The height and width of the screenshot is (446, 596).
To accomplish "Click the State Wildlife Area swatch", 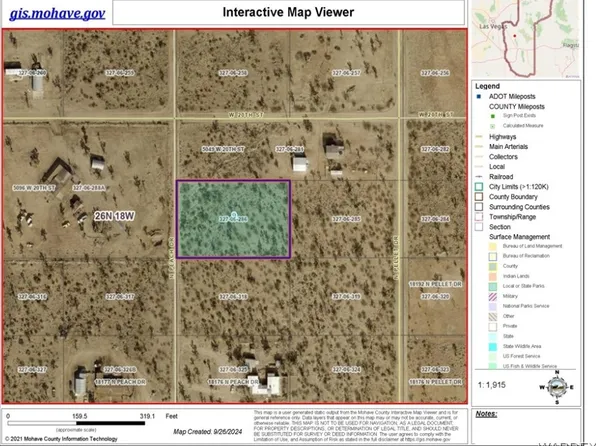I will coord(493,347).
